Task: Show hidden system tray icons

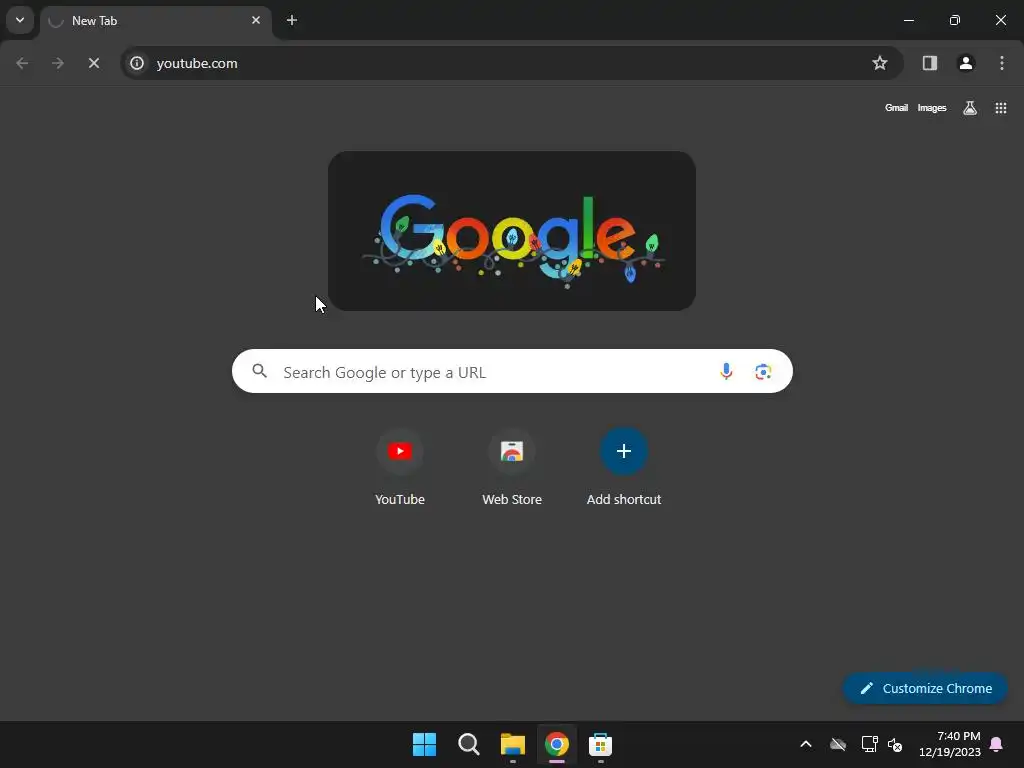Action: 806,744
